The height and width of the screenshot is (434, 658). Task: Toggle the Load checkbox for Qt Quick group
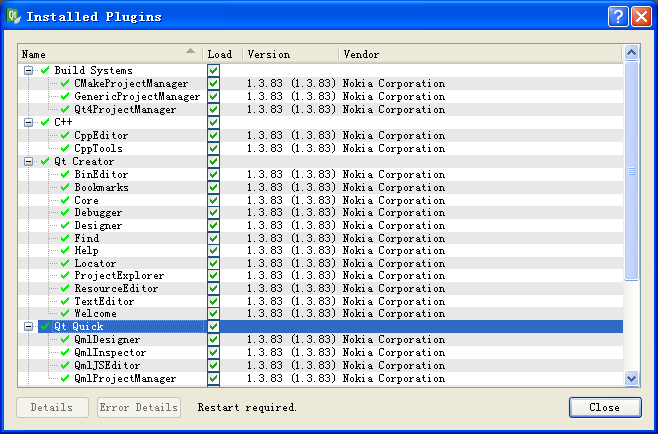pyautogui.click(x=213, y=326)
